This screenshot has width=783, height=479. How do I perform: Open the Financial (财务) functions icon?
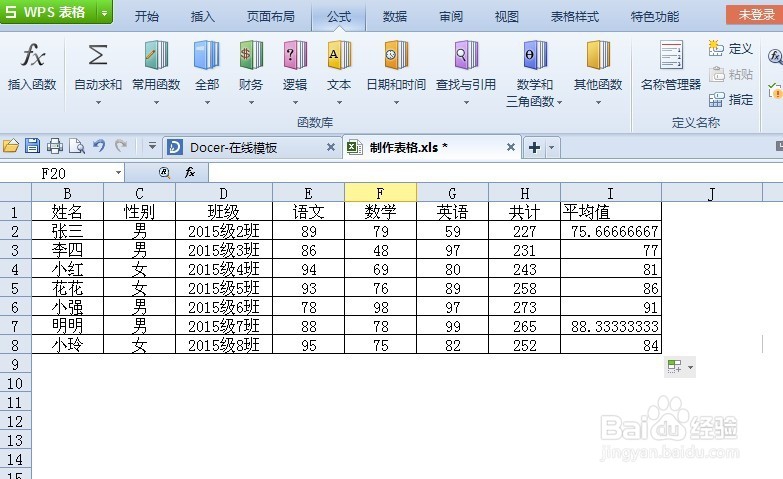251,55
